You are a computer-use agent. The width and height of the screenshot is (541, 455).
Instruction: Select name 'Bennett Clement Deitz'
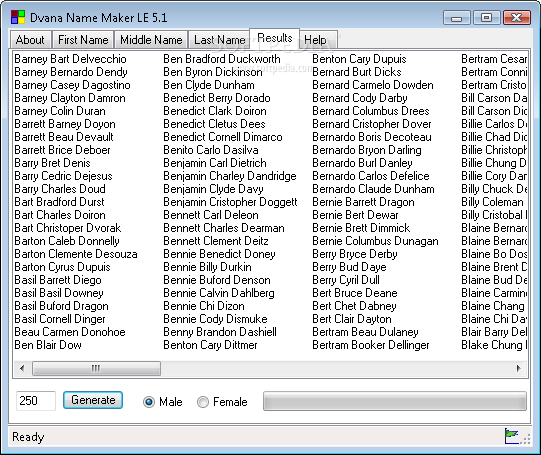click(x=216, y=241)
